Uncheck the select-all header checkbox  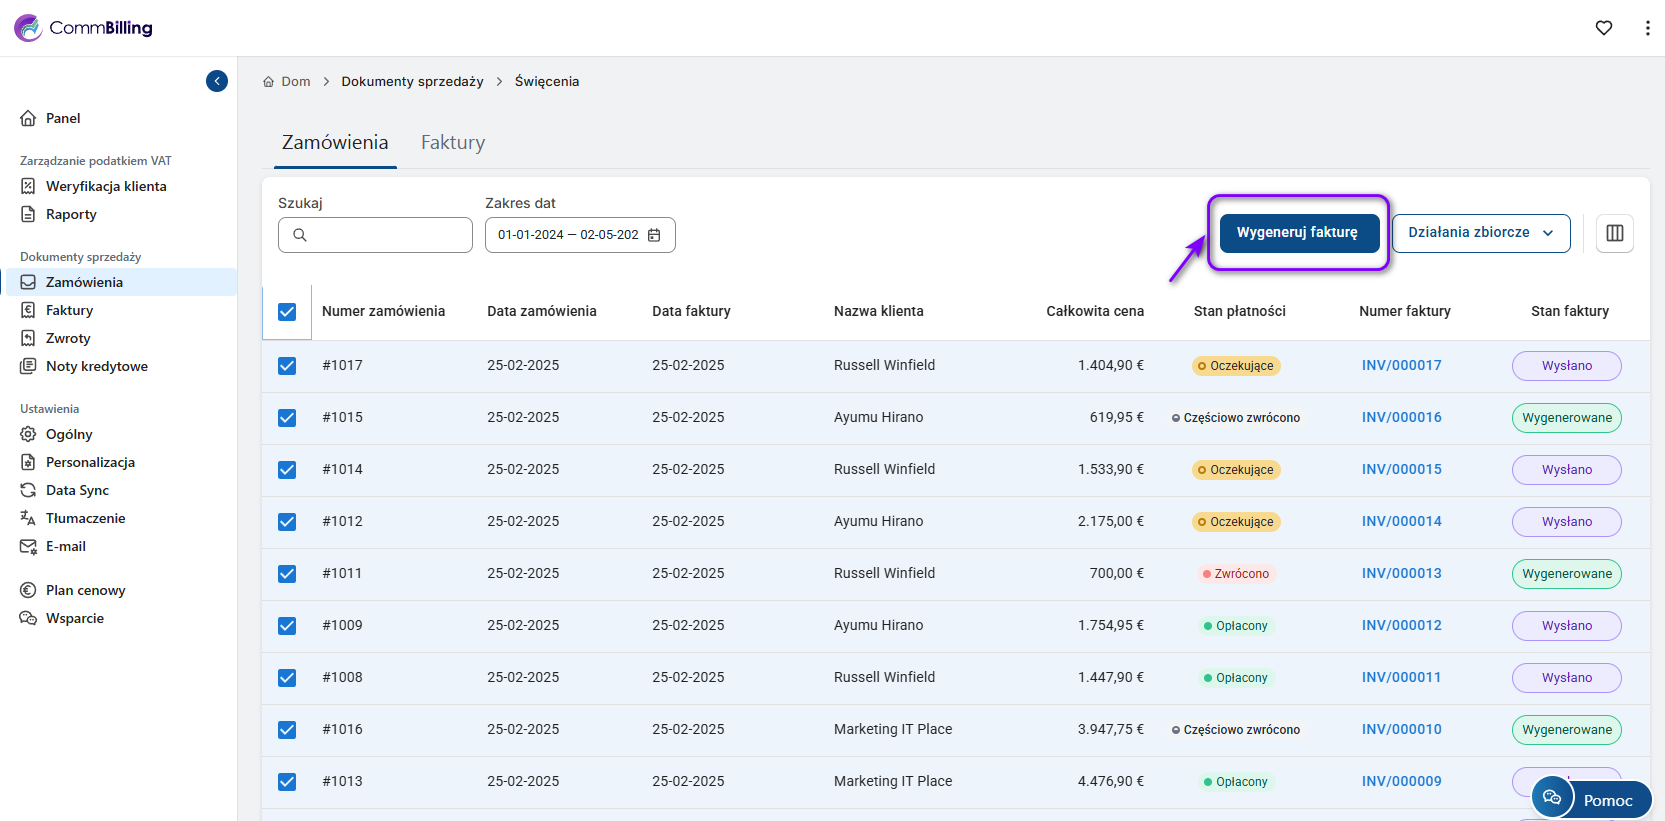287,312
